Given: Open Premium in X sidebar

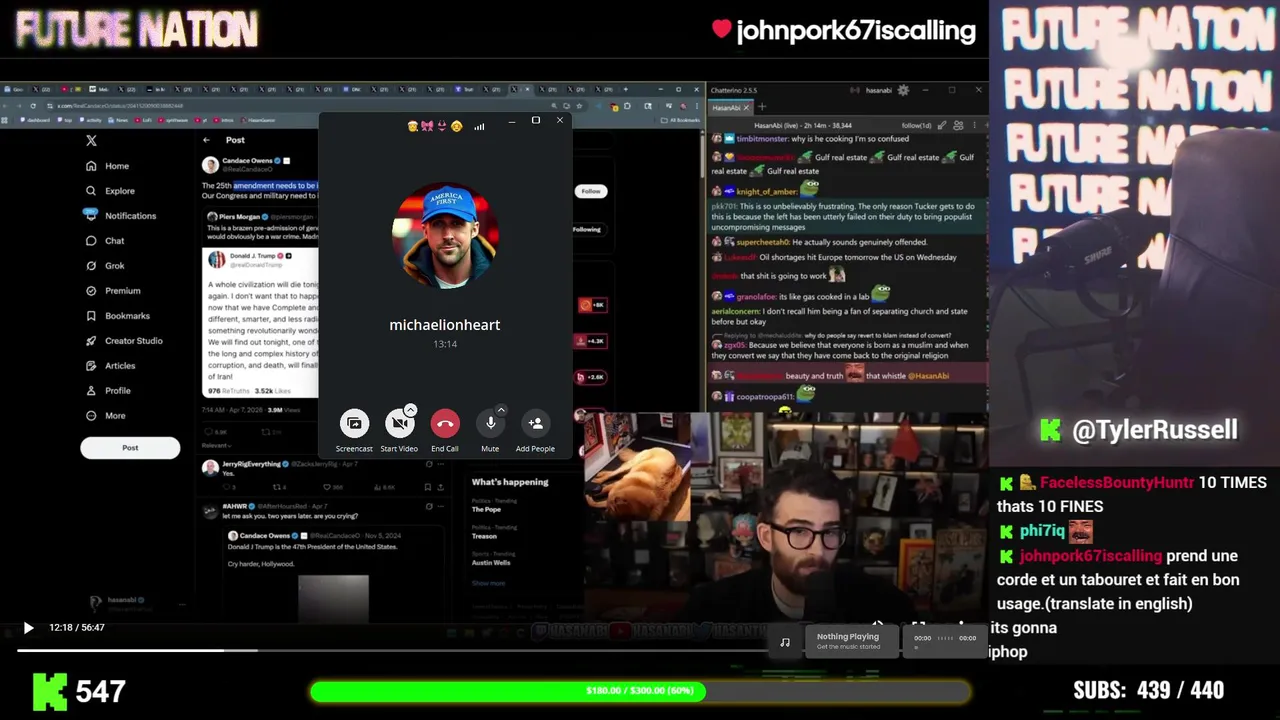Looking at the screenshot, I should pos(113,291).
